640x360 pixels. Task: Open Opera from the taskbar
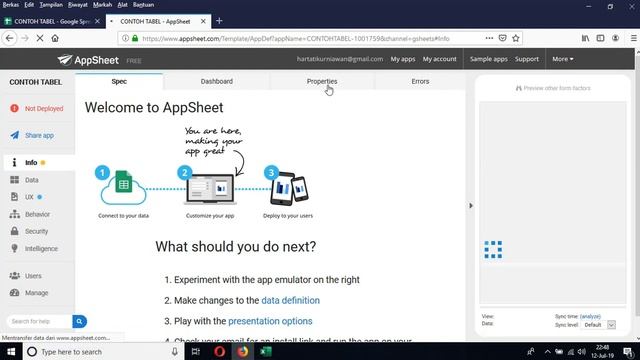pos(219,351)
